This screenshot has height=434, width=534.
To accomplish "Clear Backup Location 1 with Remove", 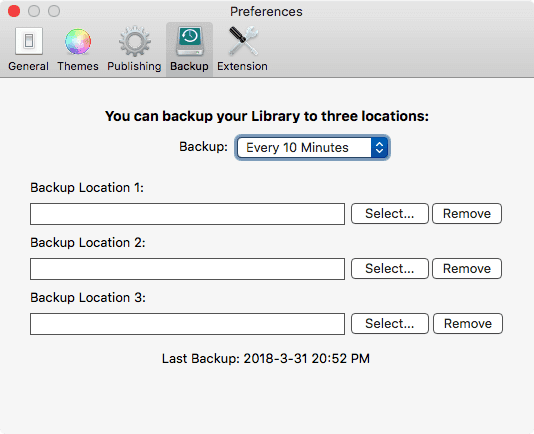I will (x=467, y=214).
